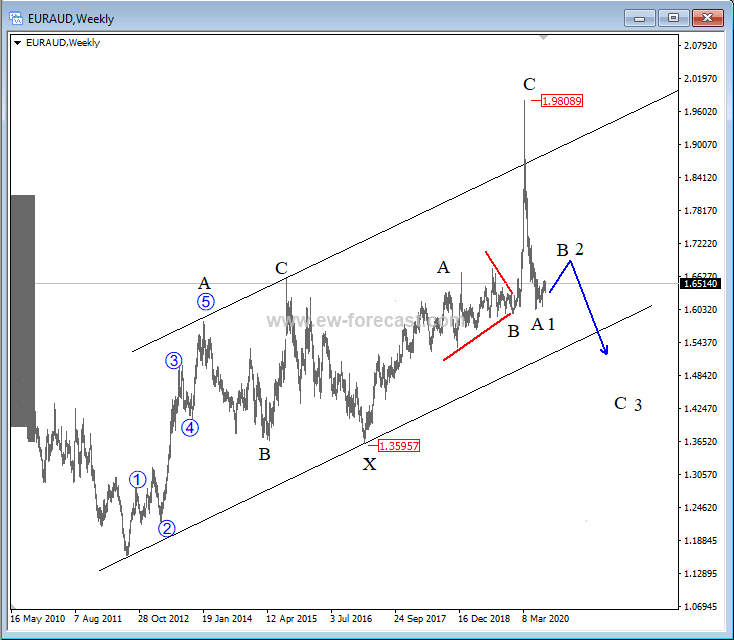Viewport: 734px width, 640px height.
Task: Select the X wave label
Action: [369, 464]
